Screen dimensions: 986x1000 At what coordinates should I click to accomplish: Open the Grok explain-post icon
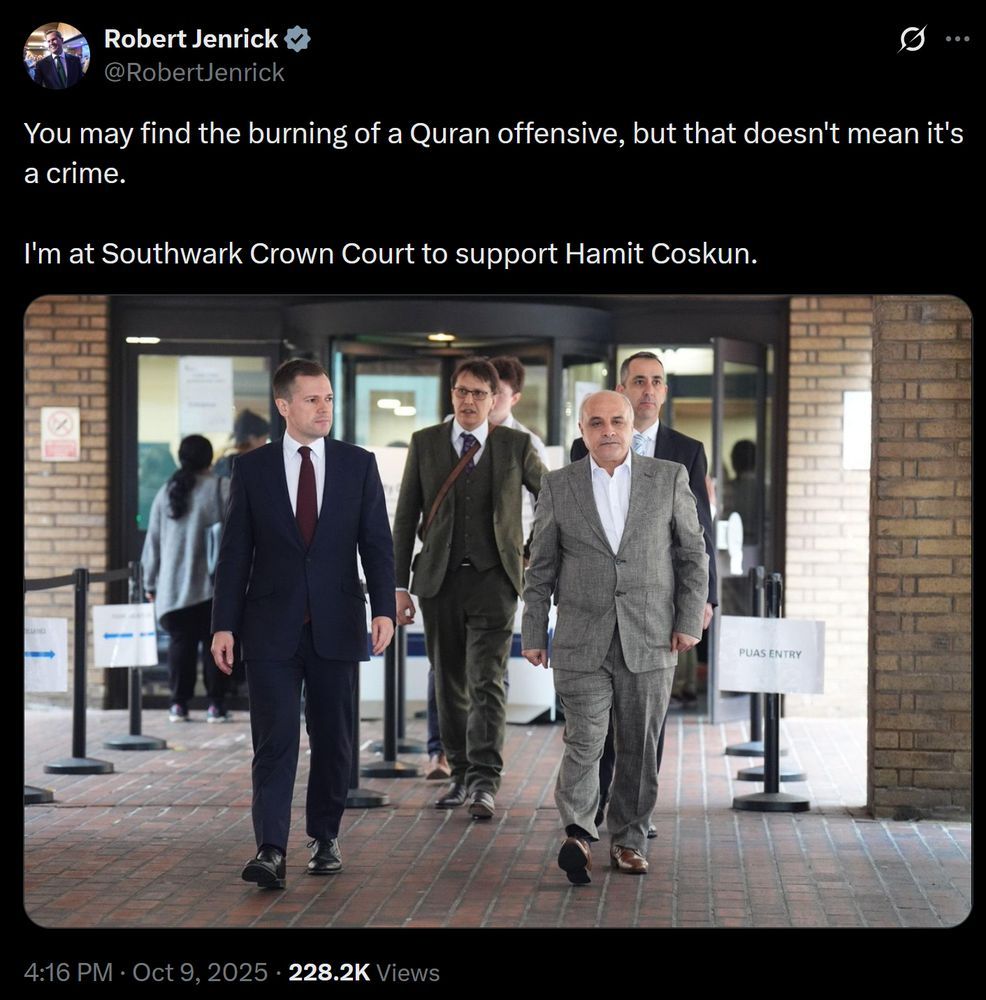[911, 40]
